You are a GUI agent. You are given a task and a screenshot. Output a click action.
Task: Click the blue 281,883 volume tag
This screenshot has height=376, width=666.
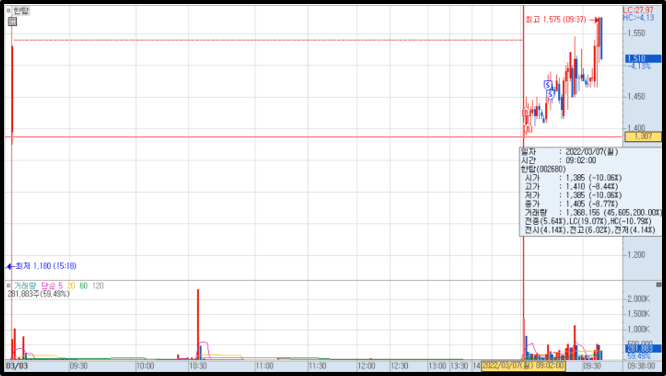[x=643, y=349]
